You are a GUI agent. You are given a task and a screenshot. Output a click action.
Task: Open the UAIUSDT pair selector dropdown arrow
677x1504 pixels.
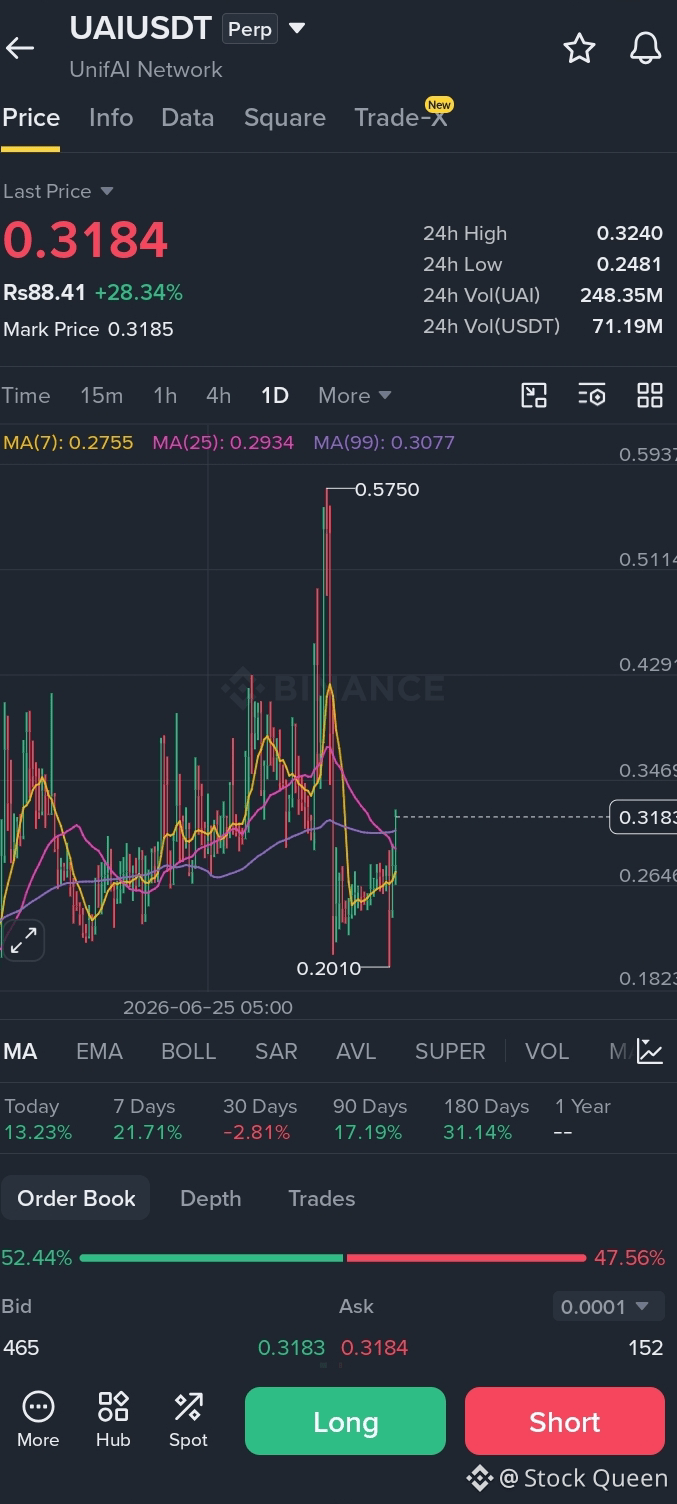pos(297,28)
